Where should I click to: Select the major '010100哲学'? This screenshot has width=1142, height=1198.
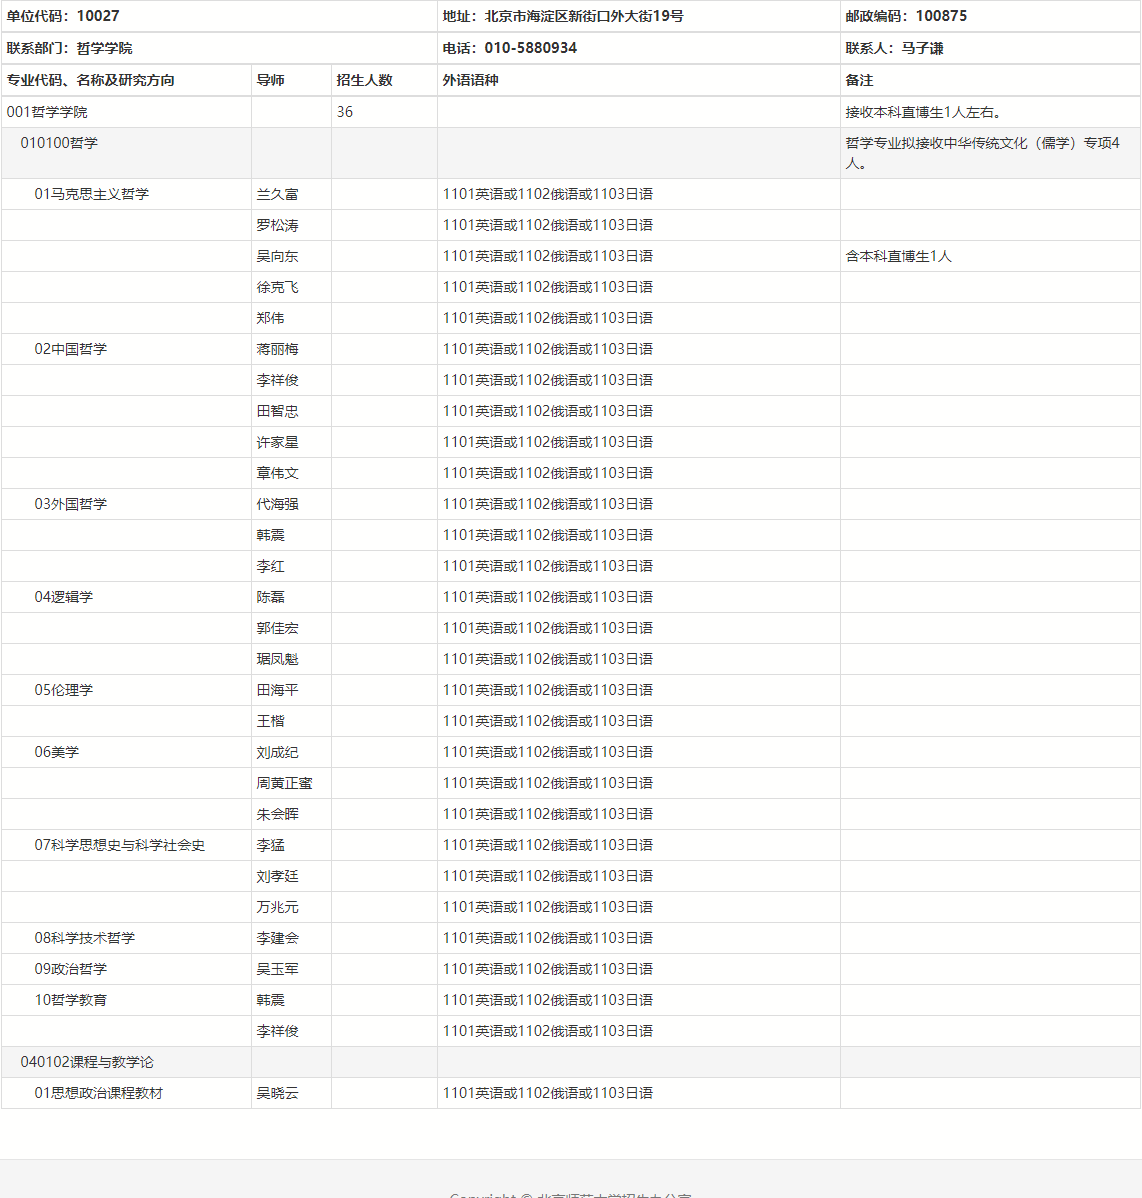coord(59,143)
